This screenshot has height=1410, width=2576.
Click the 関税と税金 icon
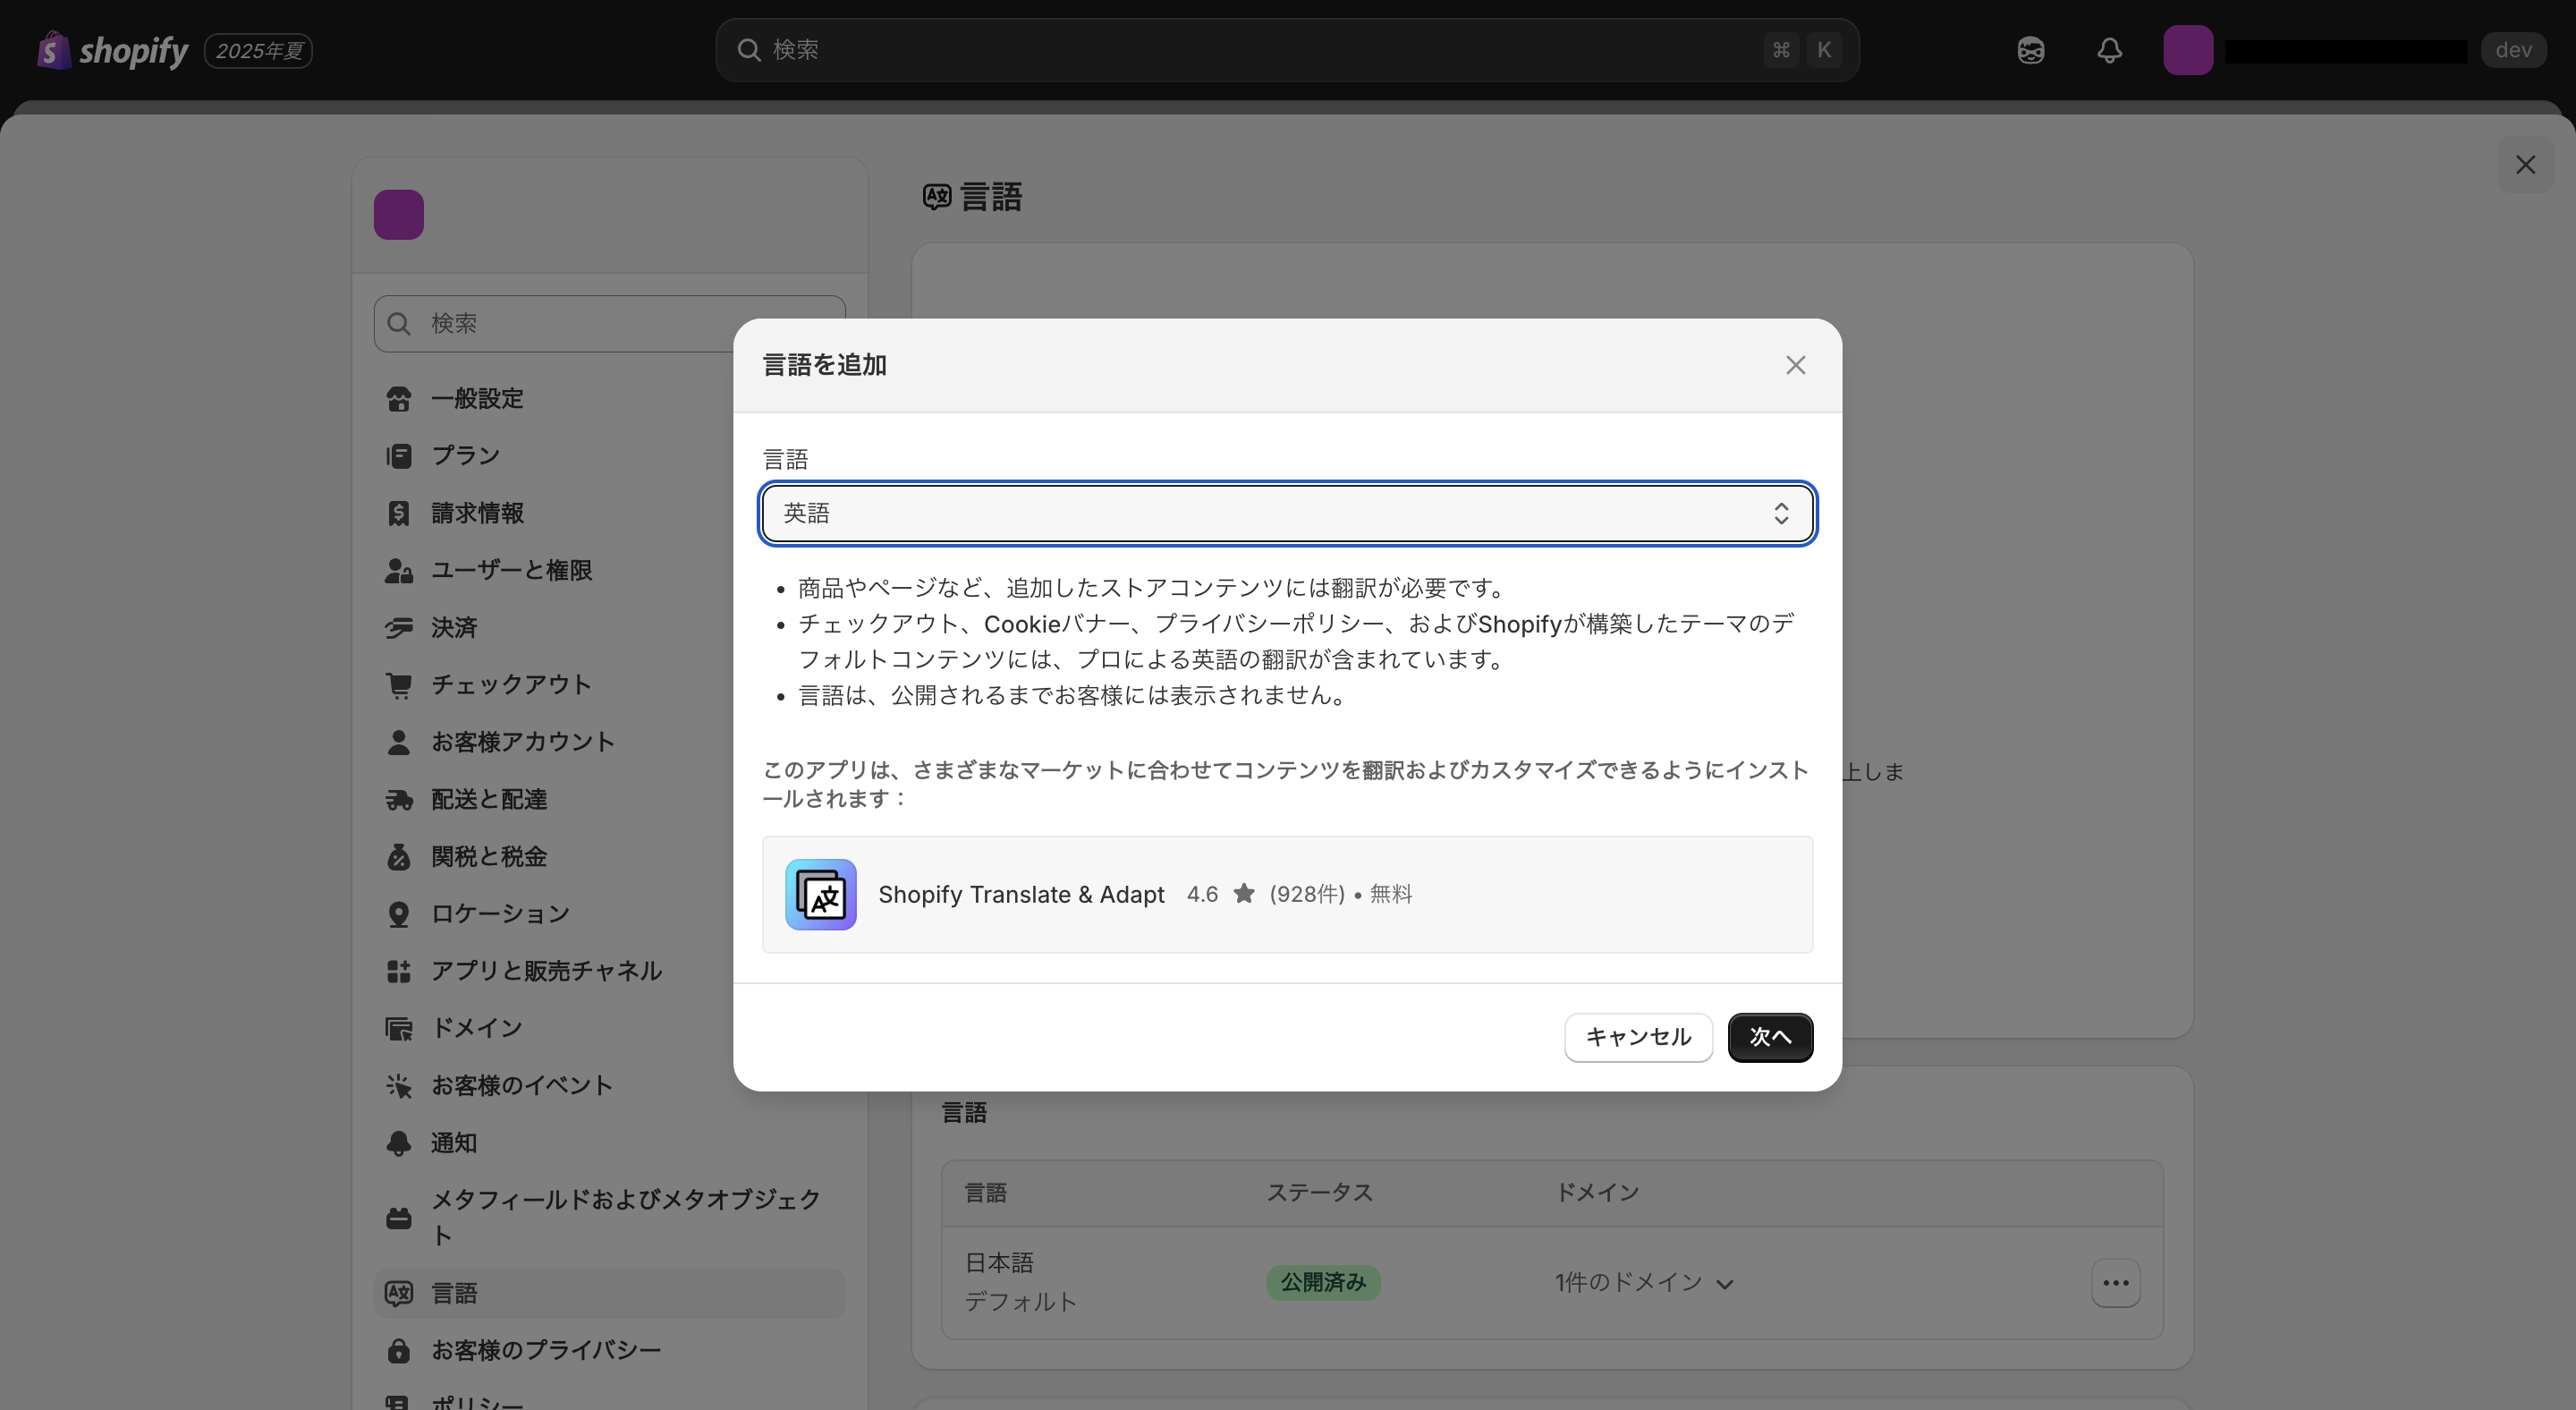(398, 856)
